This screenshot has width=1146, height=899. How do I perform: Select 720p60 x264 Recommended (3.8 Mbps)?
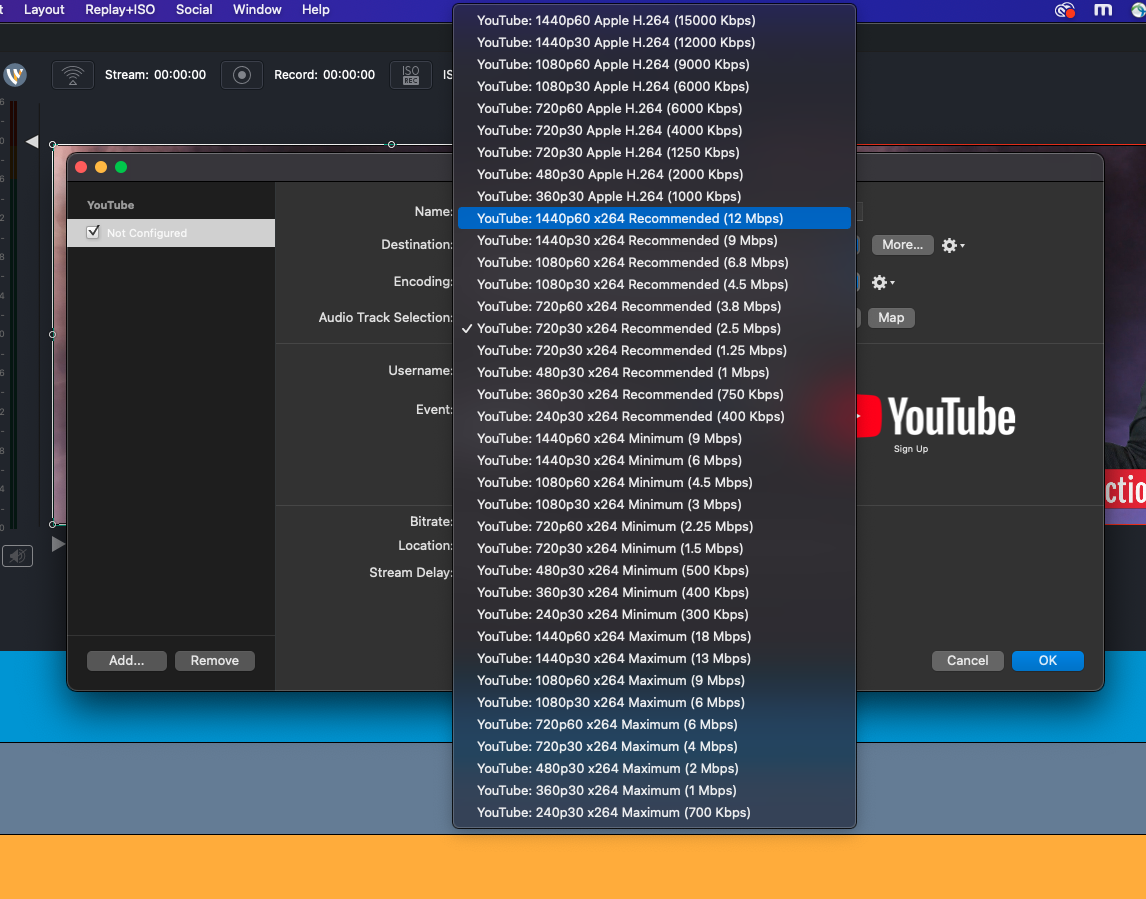click(x=654, y=306)
